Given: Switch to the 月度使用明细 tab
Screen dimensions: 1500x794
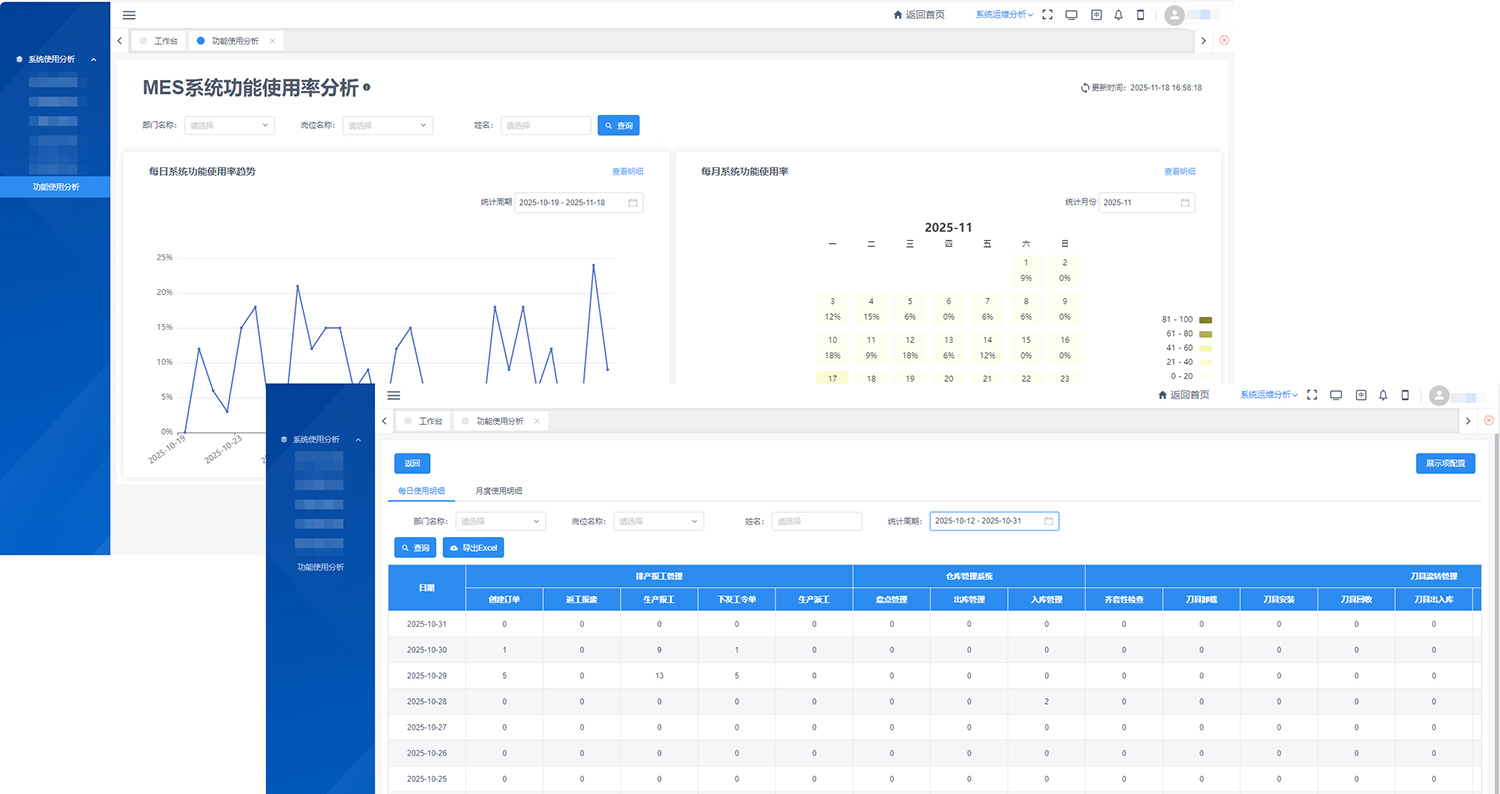Looking at the screenshot, I should (x=499, y=491).
